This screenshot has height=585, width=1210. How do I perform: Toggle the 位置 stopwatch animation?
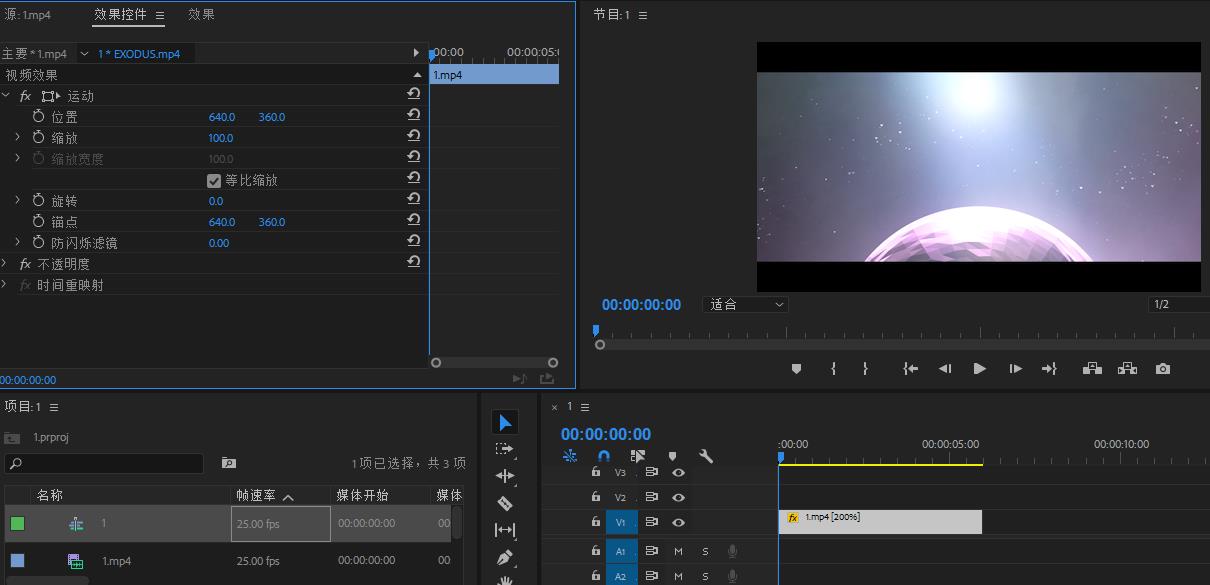click(x=39, y=117)
